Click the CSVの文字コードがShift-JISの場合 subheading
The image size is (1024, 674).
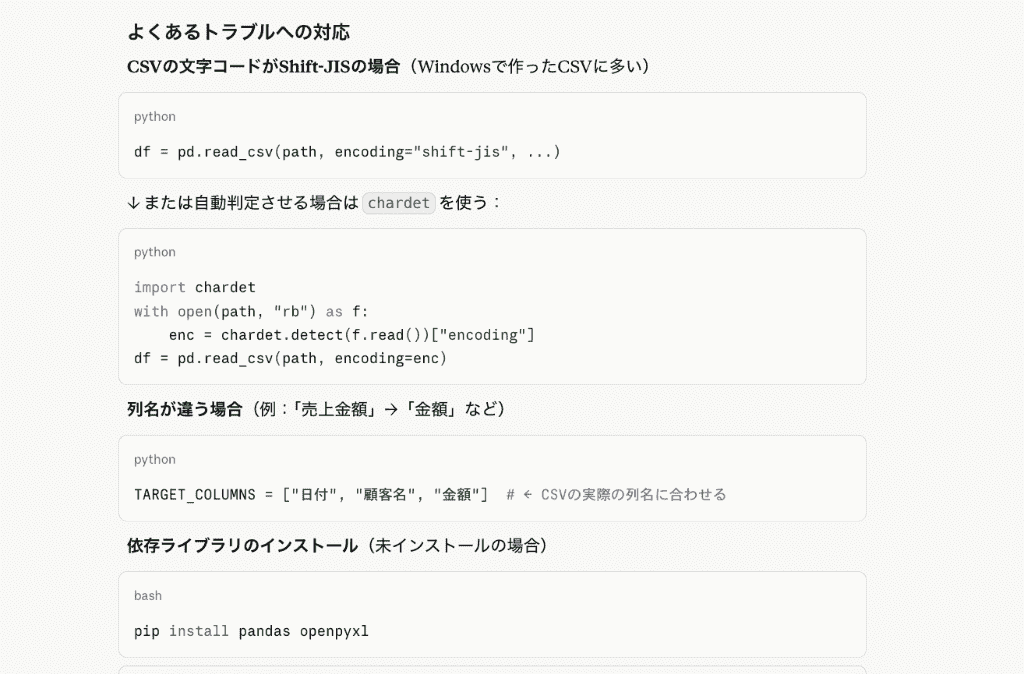point(263,67)
